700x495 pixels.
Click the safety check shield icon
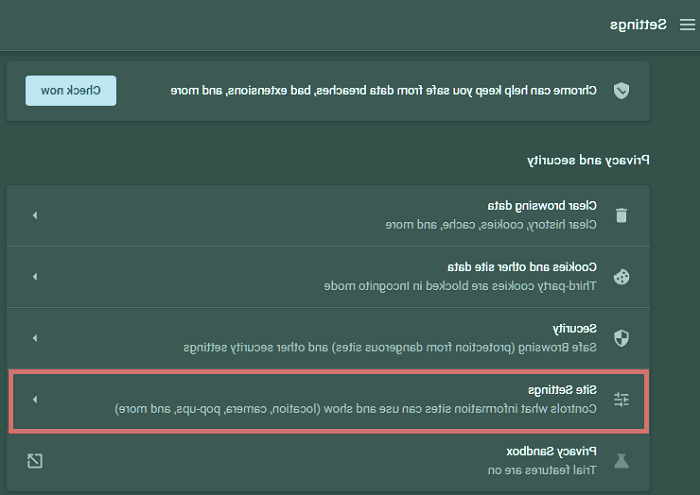coord(621,91)
